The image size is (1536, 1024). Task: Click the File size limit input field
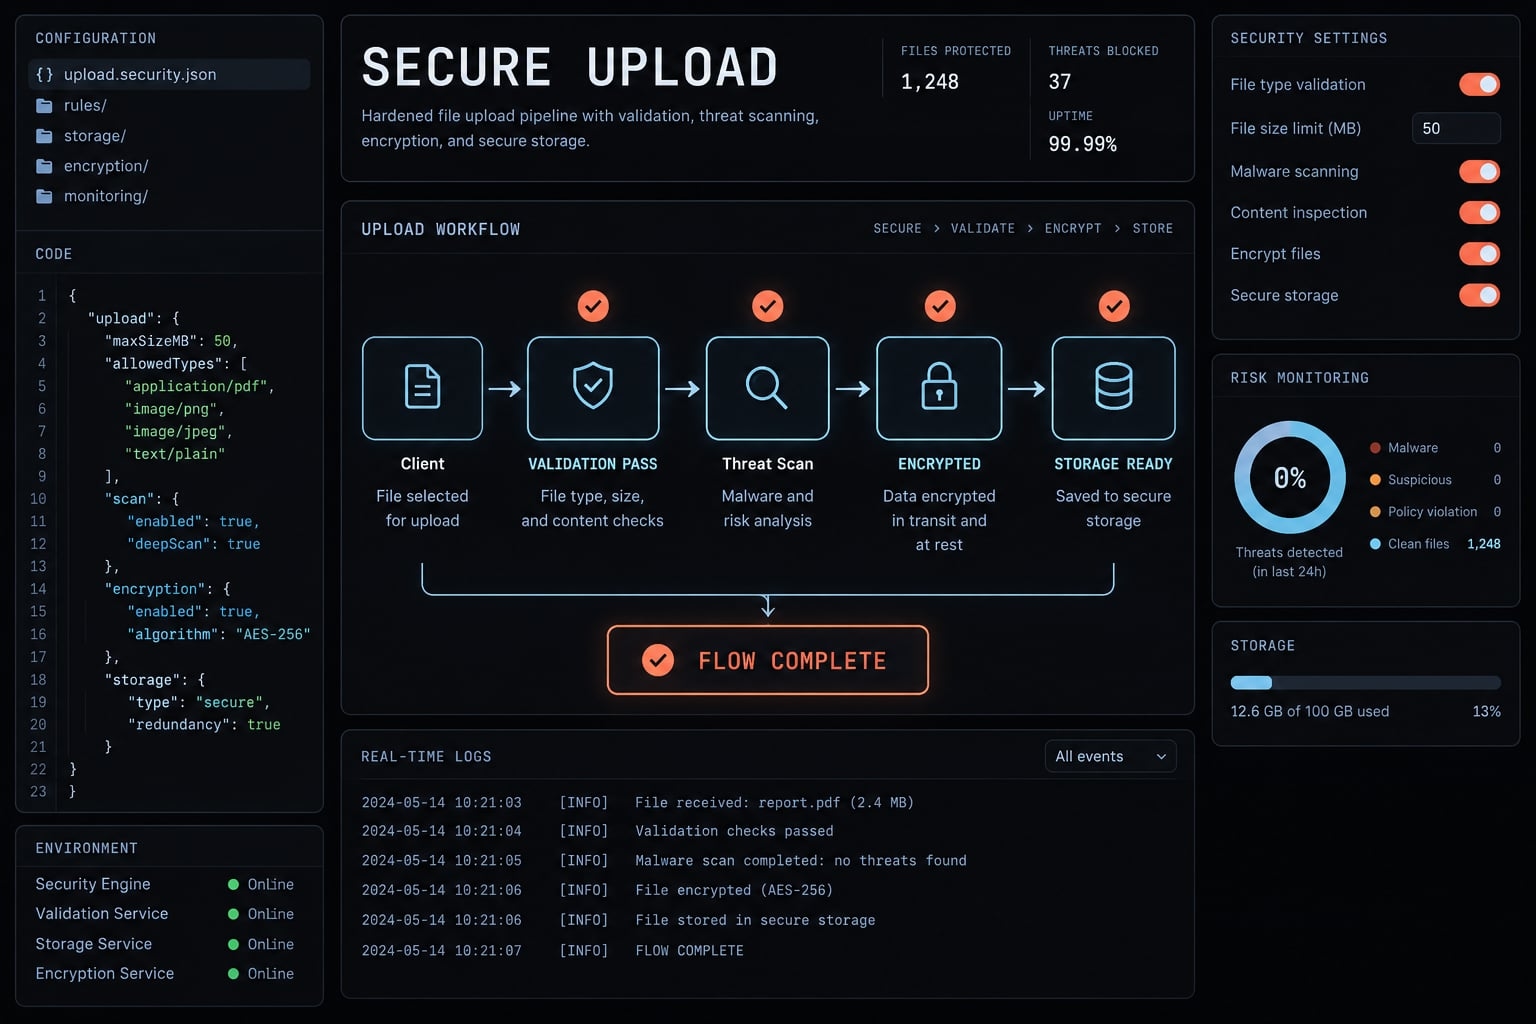coord(1456,128)
